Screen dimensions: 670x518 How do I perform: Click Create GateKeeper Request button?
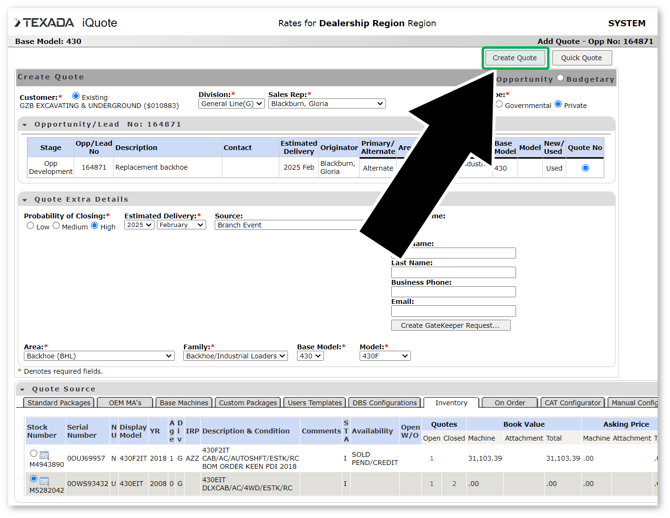pos(449,325)
